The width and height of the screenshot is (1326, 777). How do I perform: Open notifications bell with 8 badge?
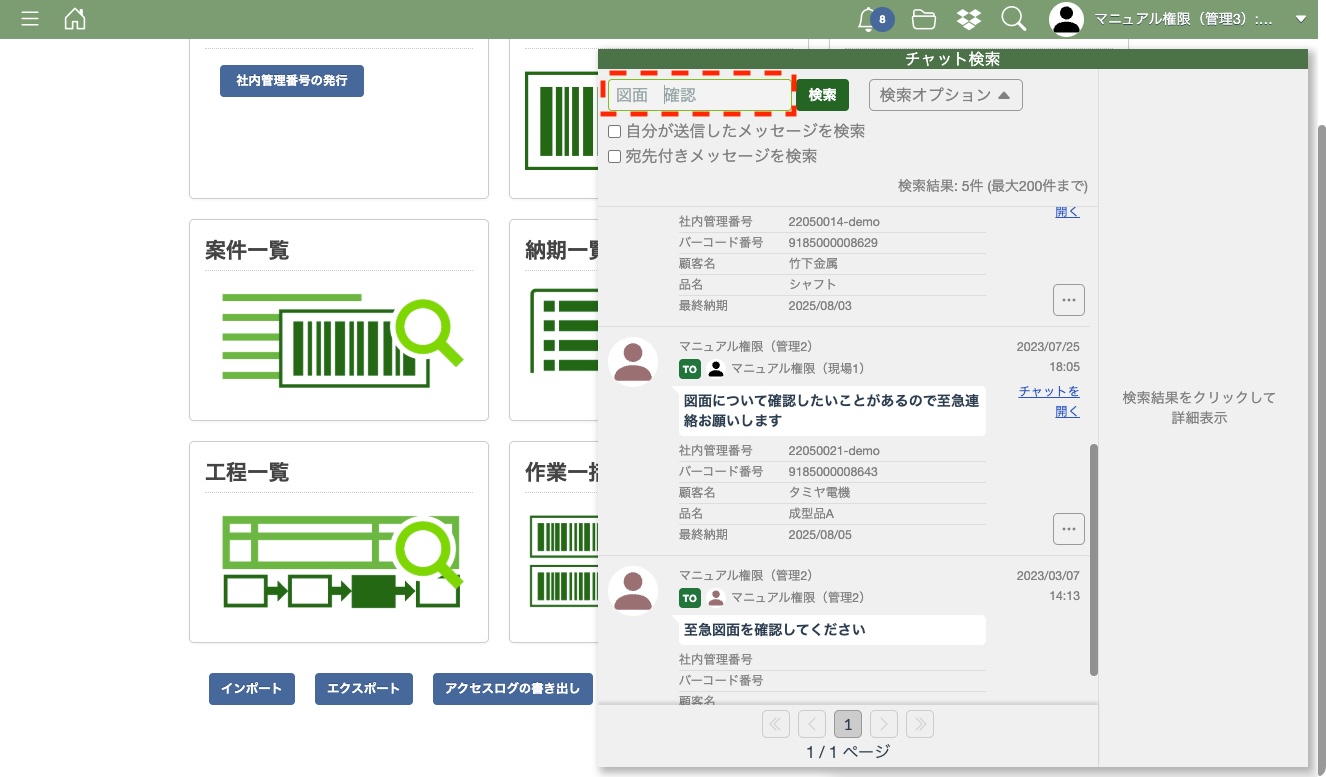pos(868,19)
